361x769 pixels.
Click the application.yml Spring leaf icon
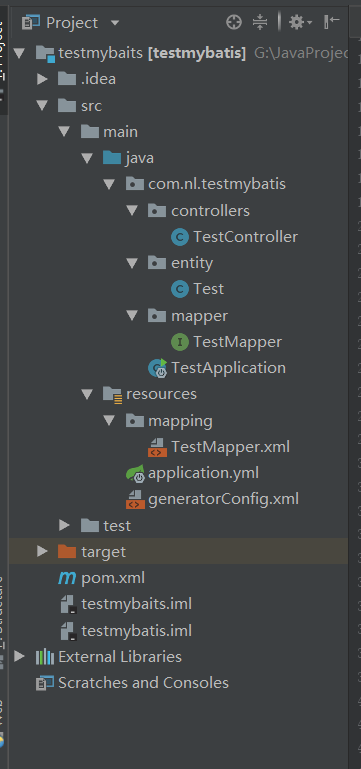135,473
